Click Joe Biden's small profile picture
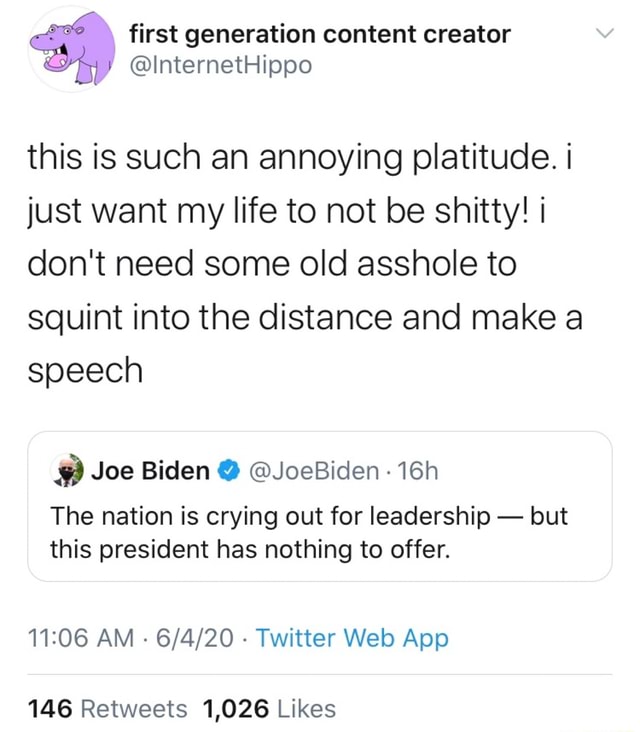The height and width of the screenshot is (732, 640). click(x=68, y=470)
